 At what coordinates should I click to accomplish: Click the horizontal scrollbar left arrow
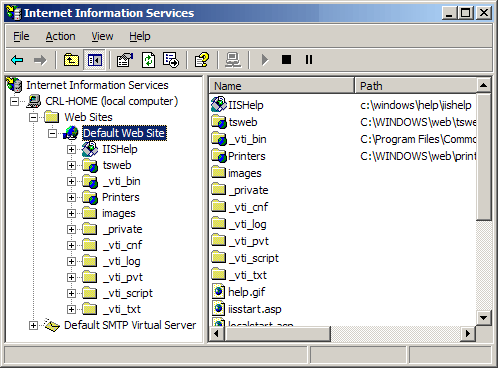click(x=217, y=333)
